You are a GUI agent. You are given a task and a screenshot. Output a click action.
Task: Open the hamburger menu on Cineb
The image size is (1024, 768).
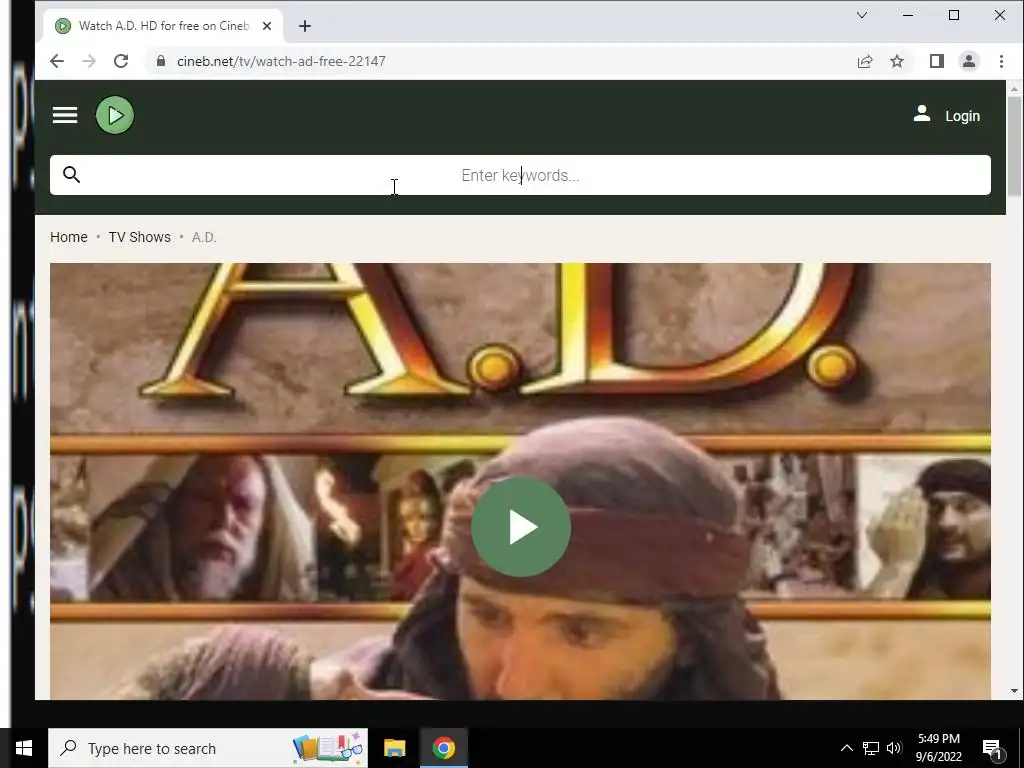coord(65,116)
